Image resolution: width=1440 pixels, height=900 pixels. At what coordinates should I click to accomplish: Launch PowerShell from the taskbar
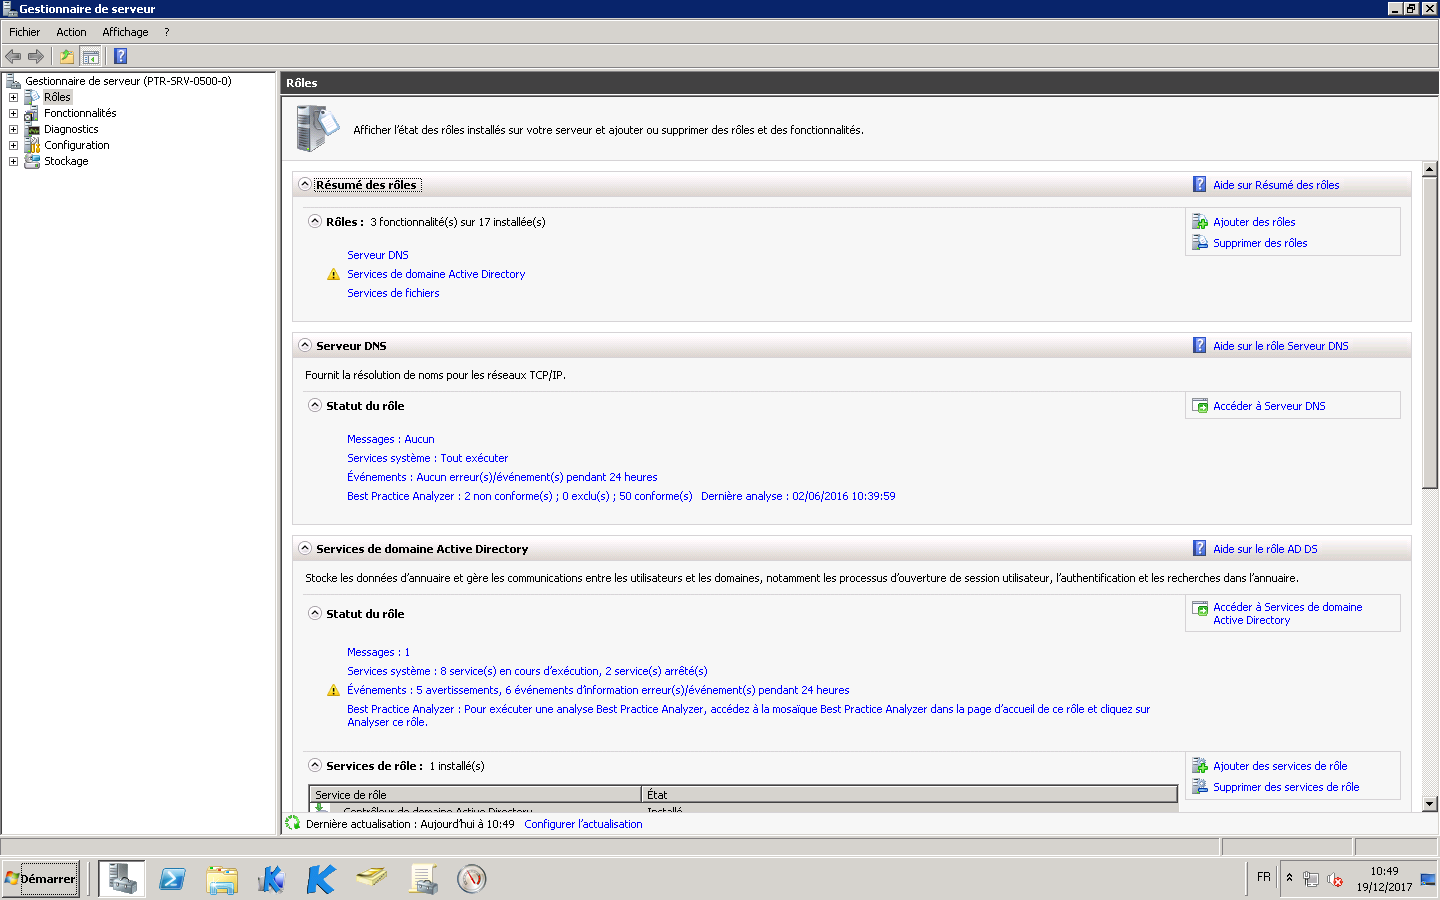tap(172, 879)
